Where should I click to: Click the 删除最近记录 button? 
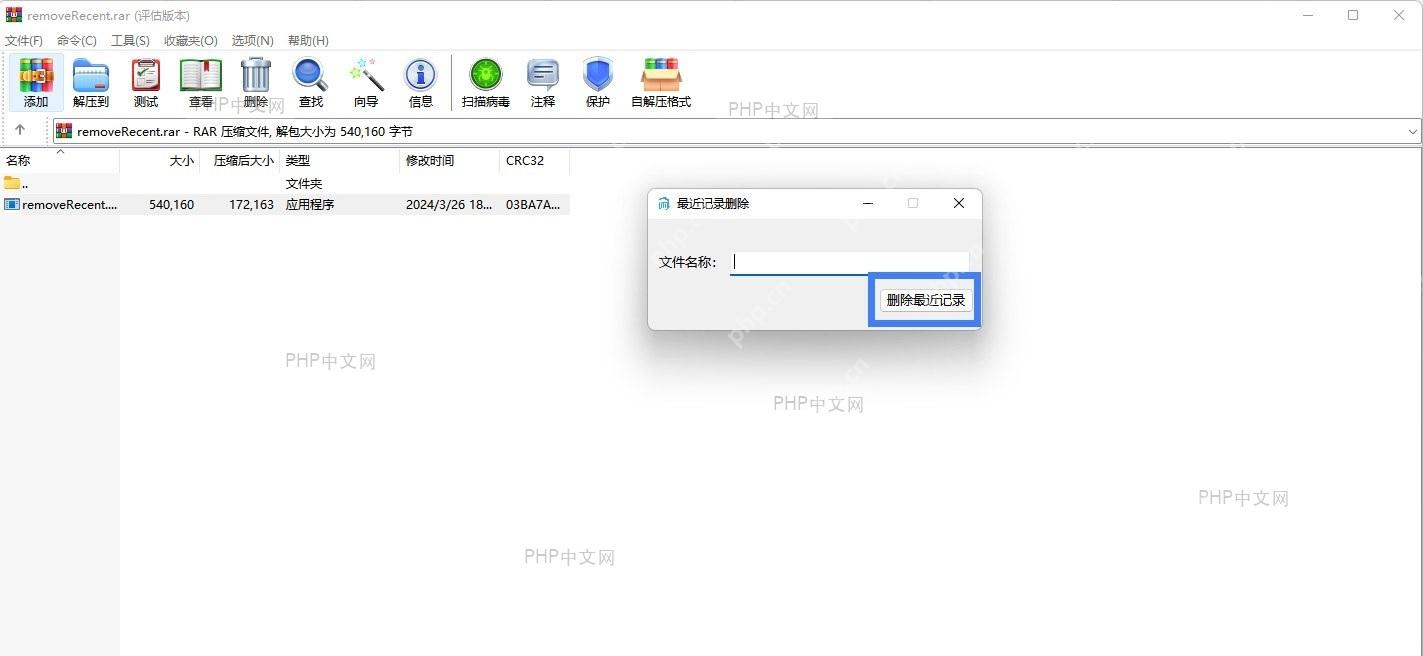pyautogui.click(x=926, y=300)
